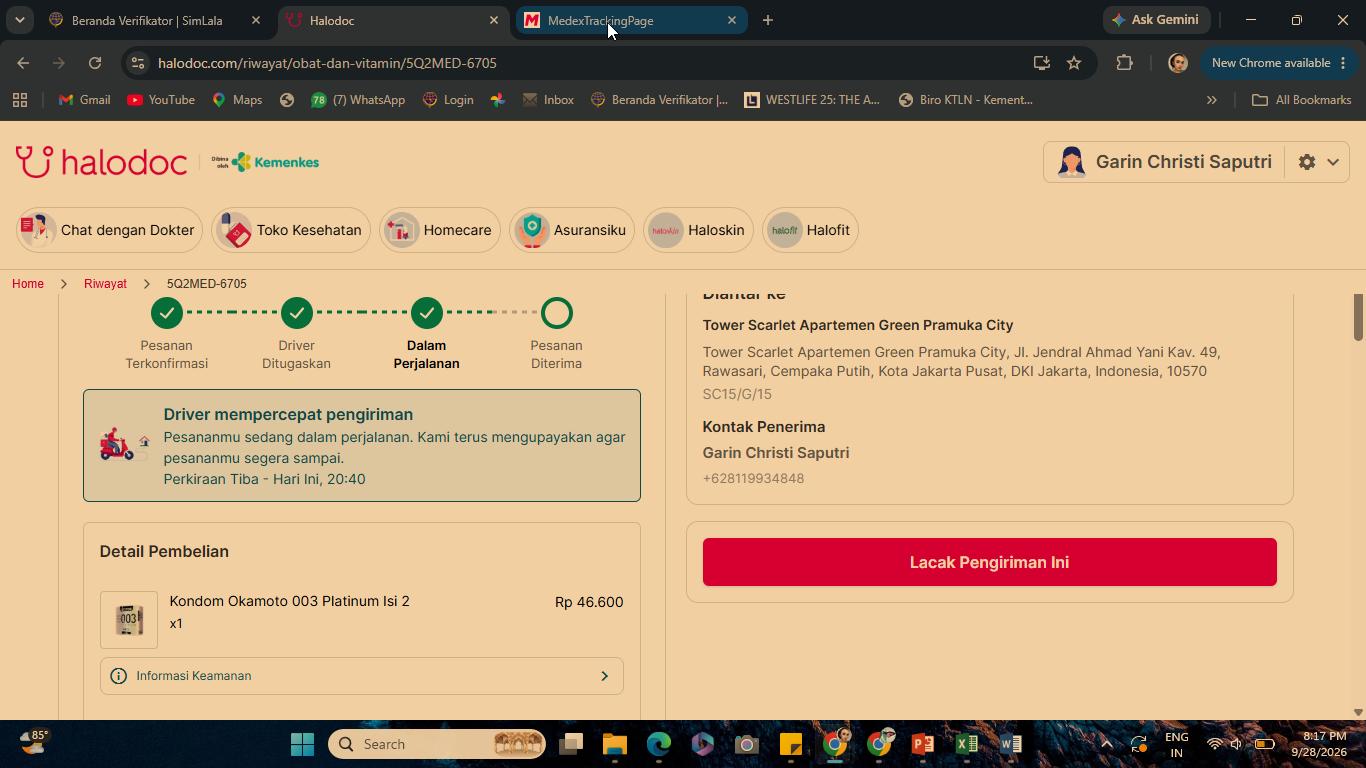Open the Halofit page
Image resolution: width=1366 pixels, height=768 pixels.
tap(810, 230)
